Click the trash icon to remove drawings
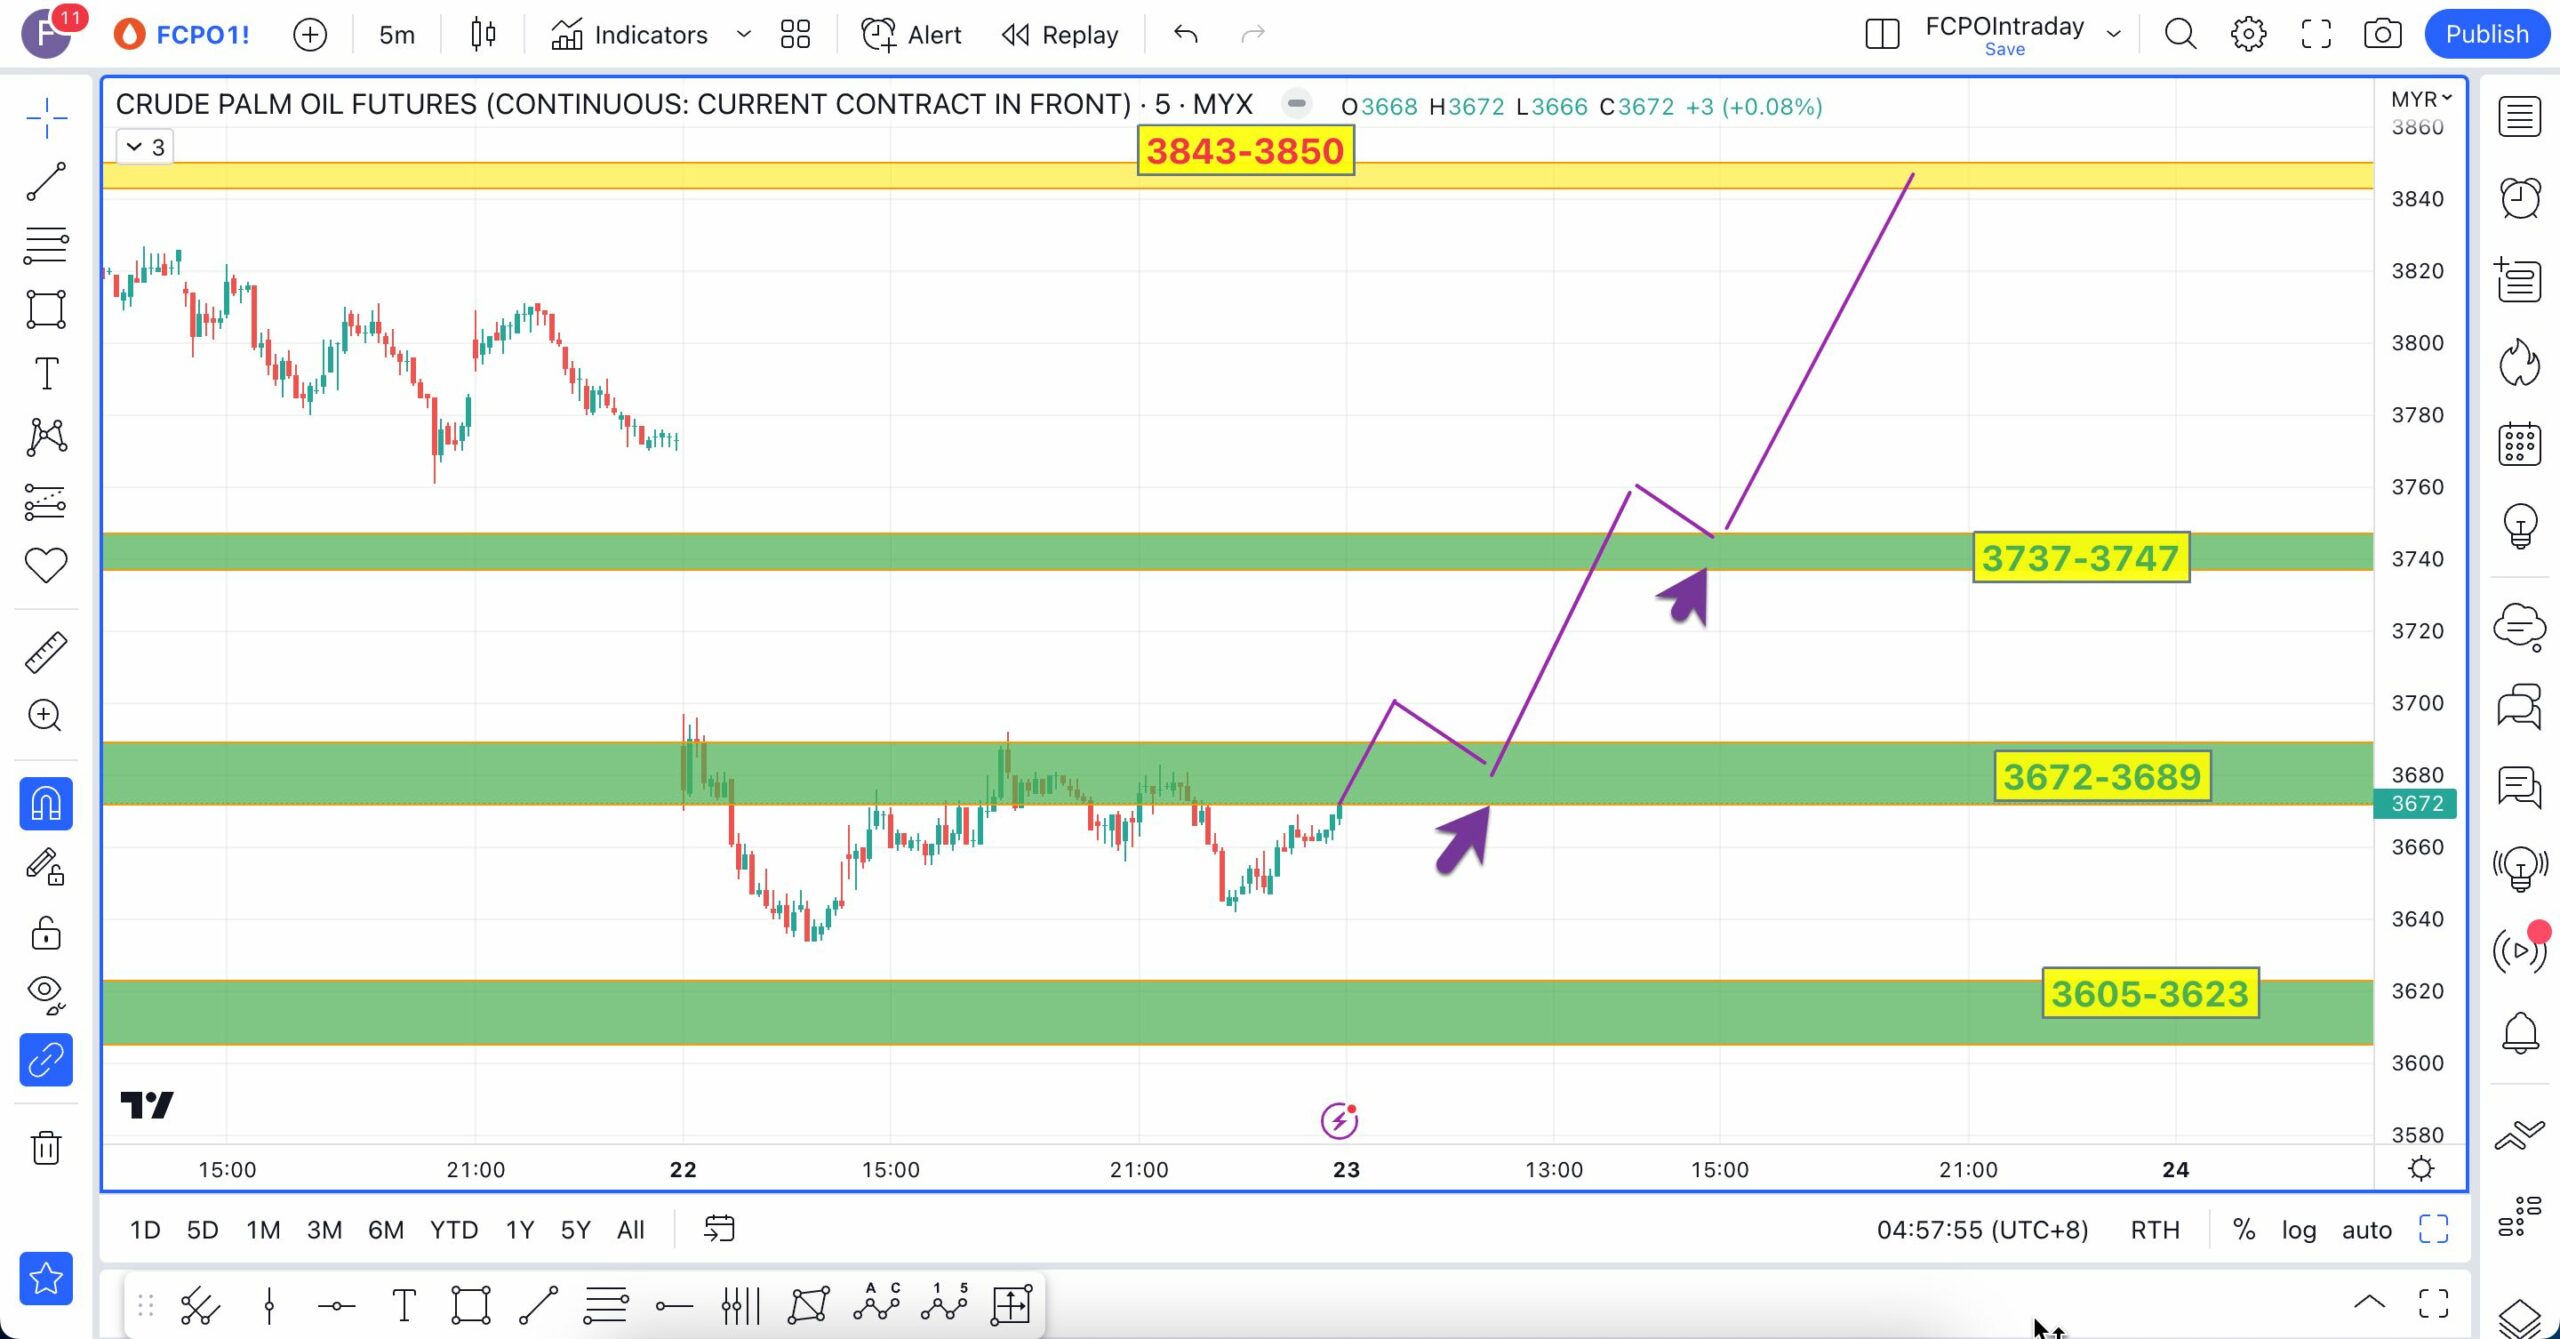Image resolution: width=2560 pixels, height=1339 pixels. pyautogui.click(x=46, y=1148)
